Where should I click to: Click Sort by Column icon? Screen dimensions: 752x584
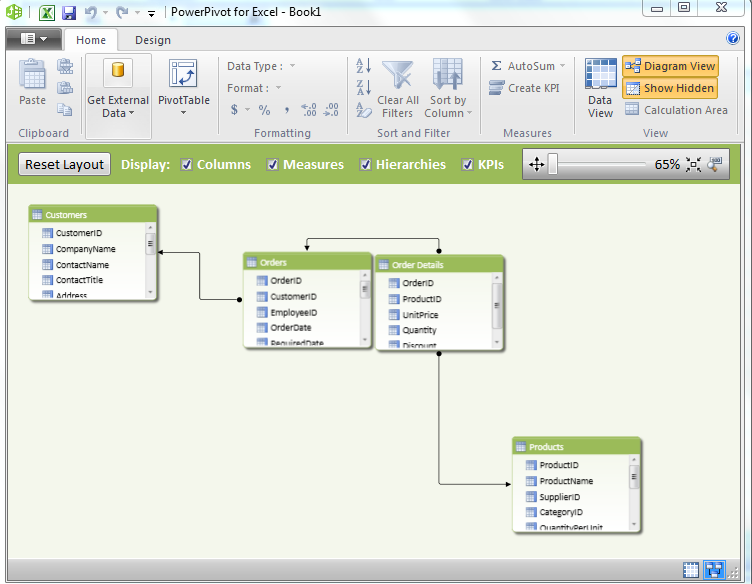(x=447, y=74)
